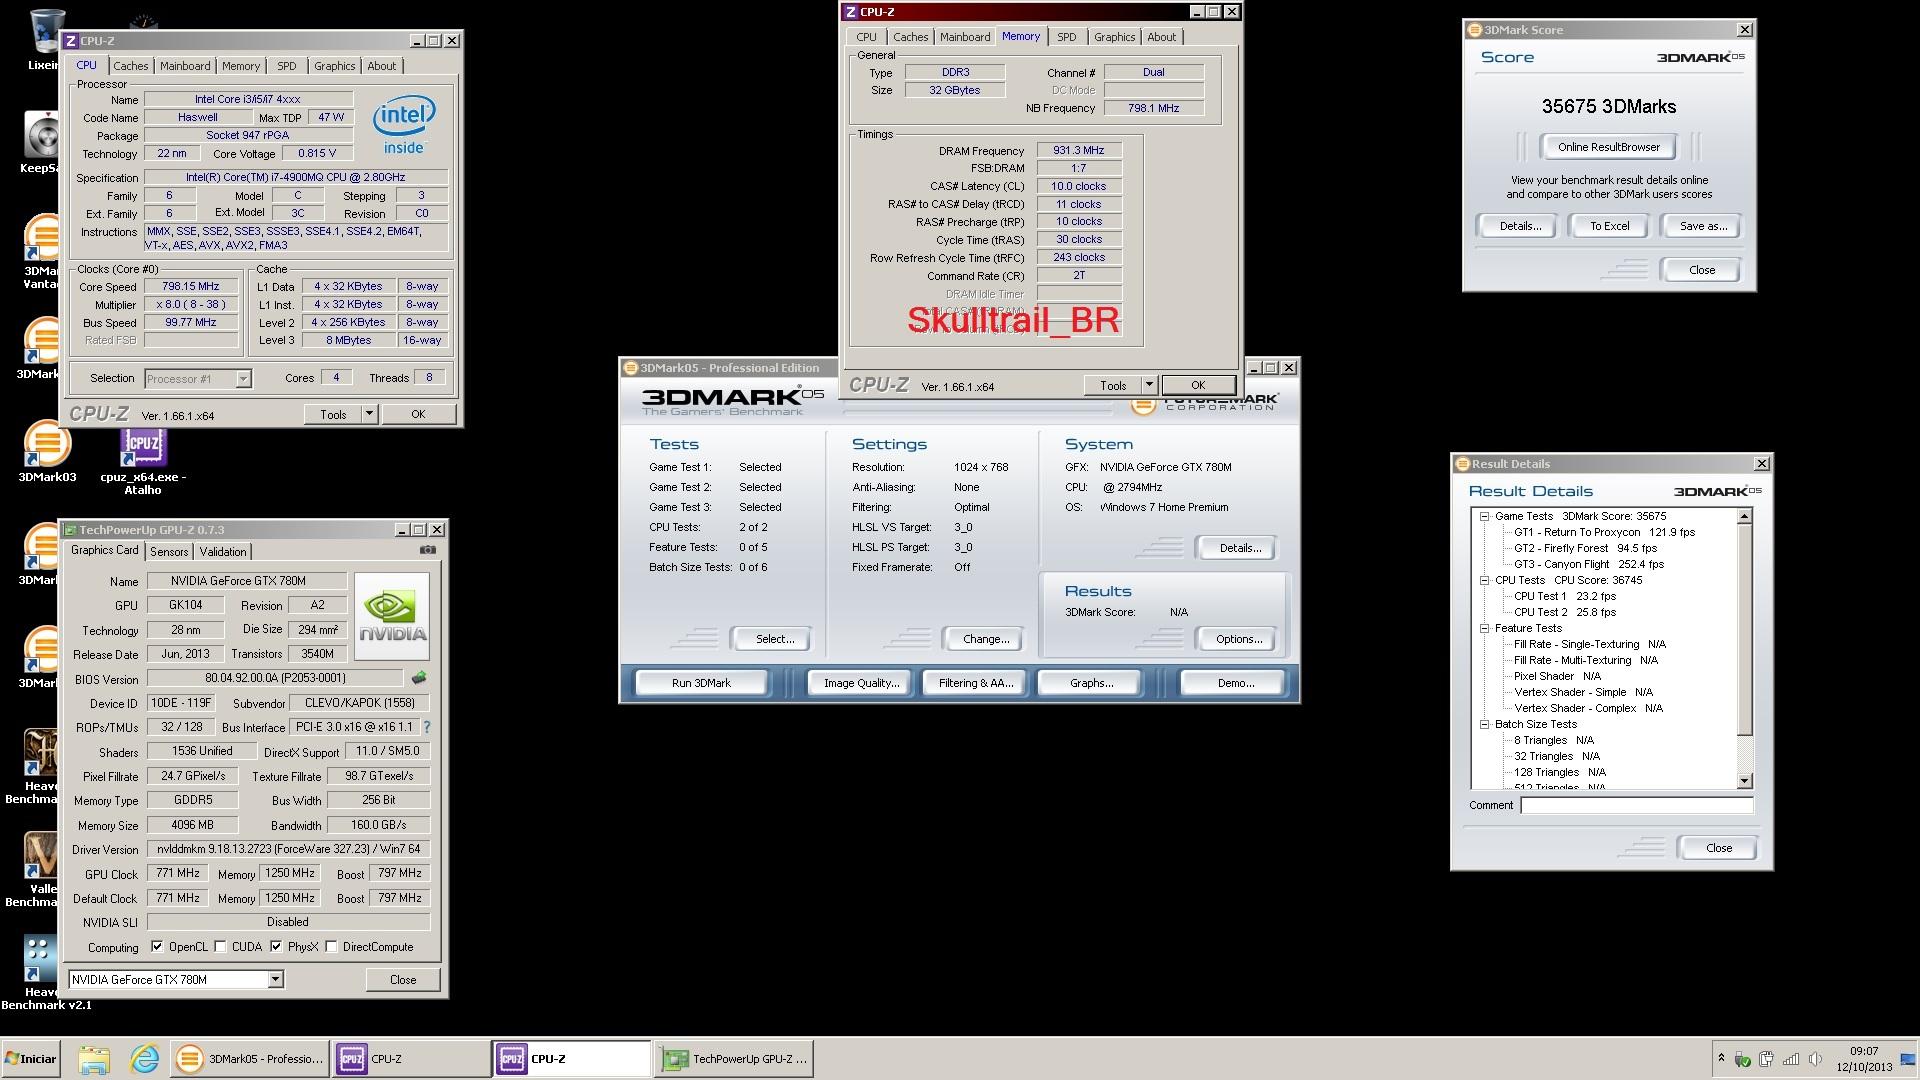
Task: Click Image Quality button
Action: click(x=861, y=683)
